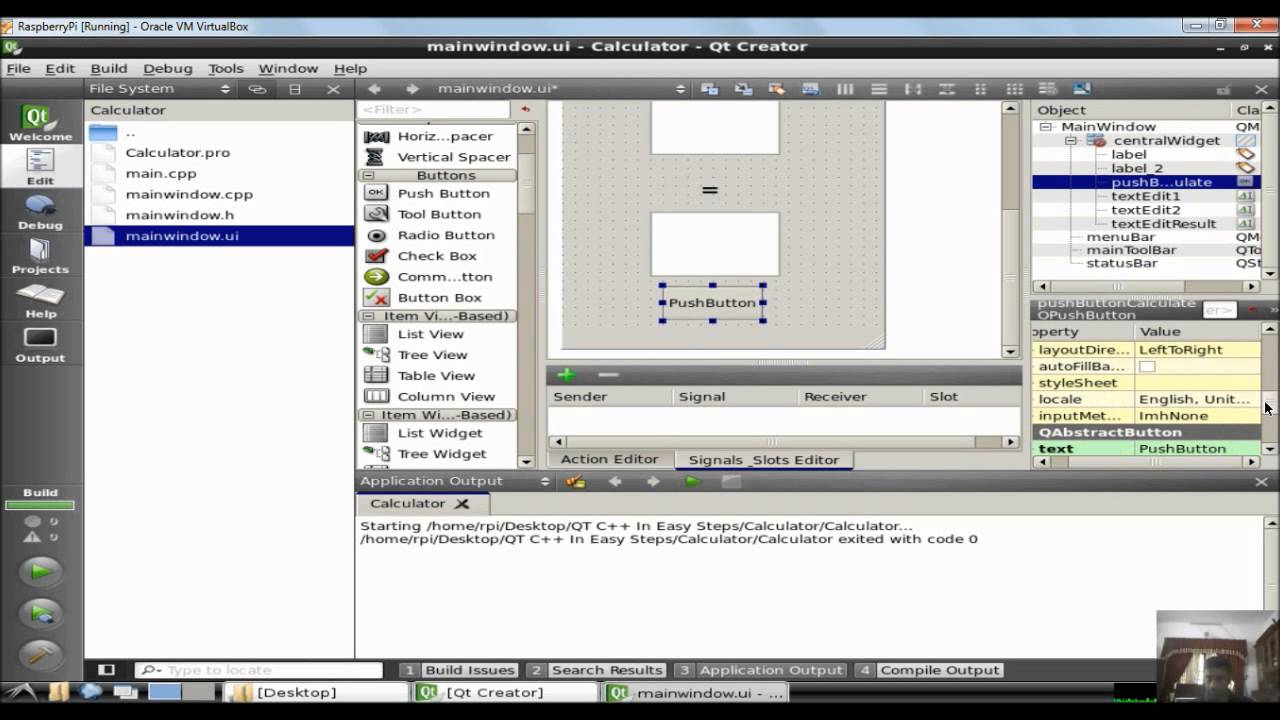Select Edit Tab Order toolbar icon
1280x720 pixels.
click(x=811, y=89)
